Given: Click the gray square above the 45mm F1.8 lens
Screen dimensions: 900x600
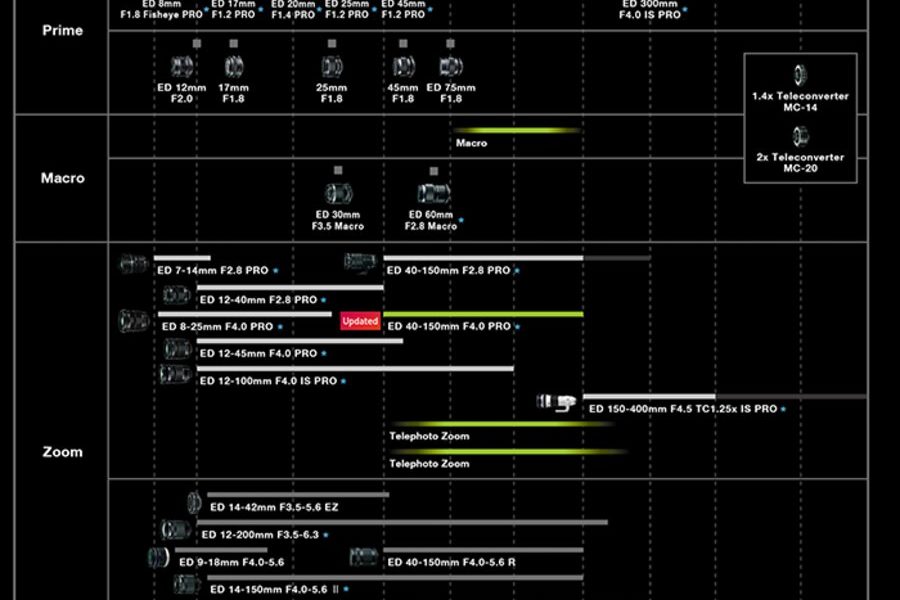Looking at the screenshot, I should click(x=403, y=44).
